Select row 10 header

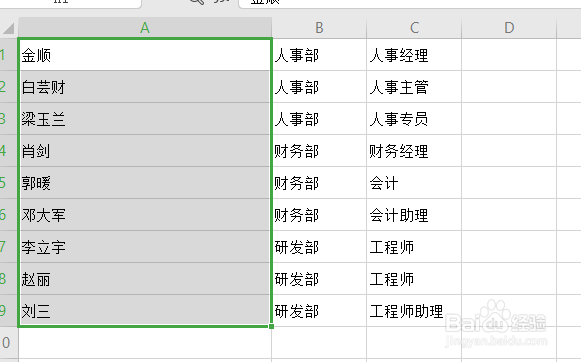tap(9, 342)
